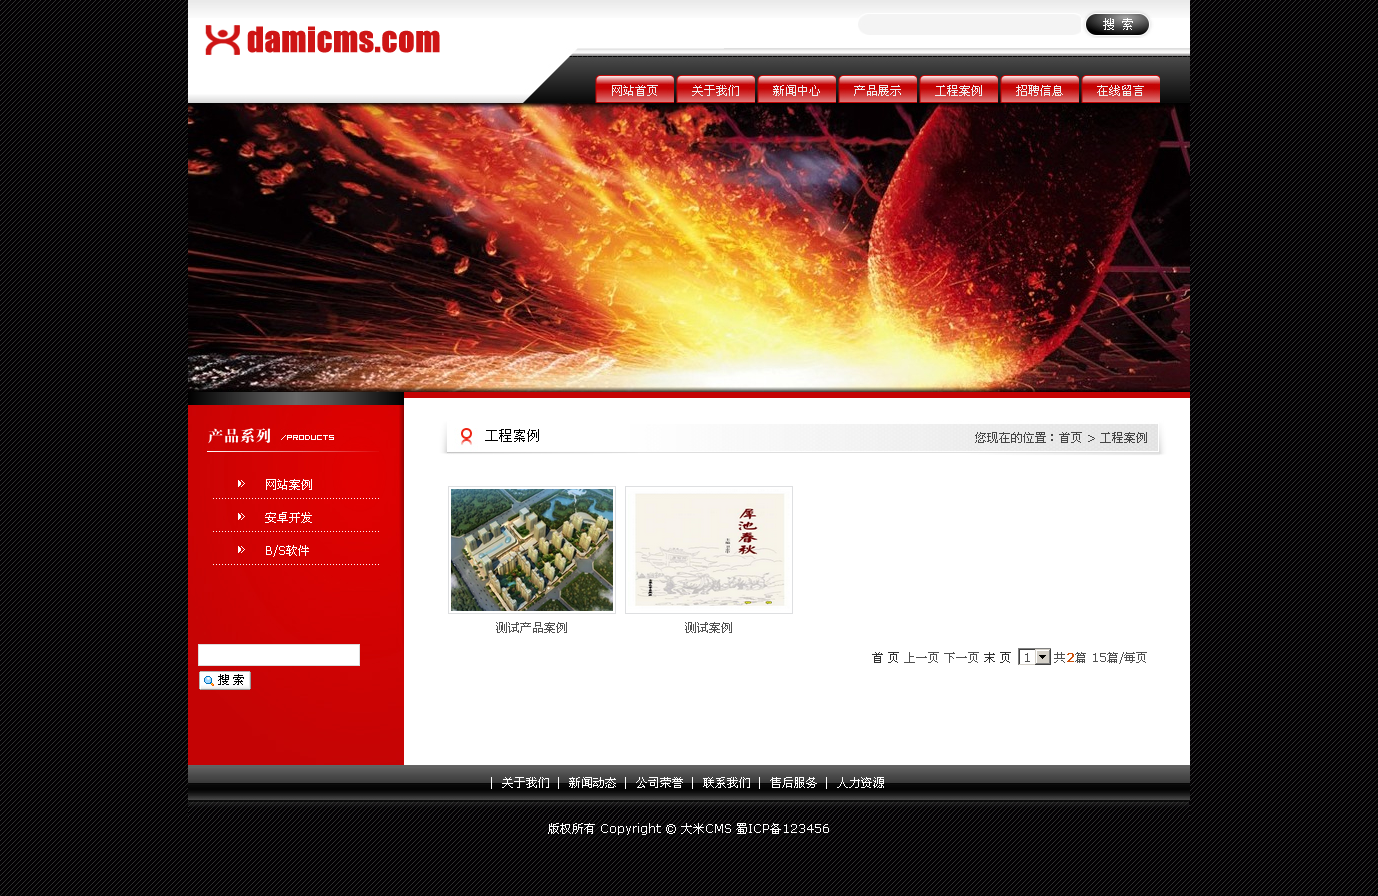Open the page number dropdown

[1035, 657]
